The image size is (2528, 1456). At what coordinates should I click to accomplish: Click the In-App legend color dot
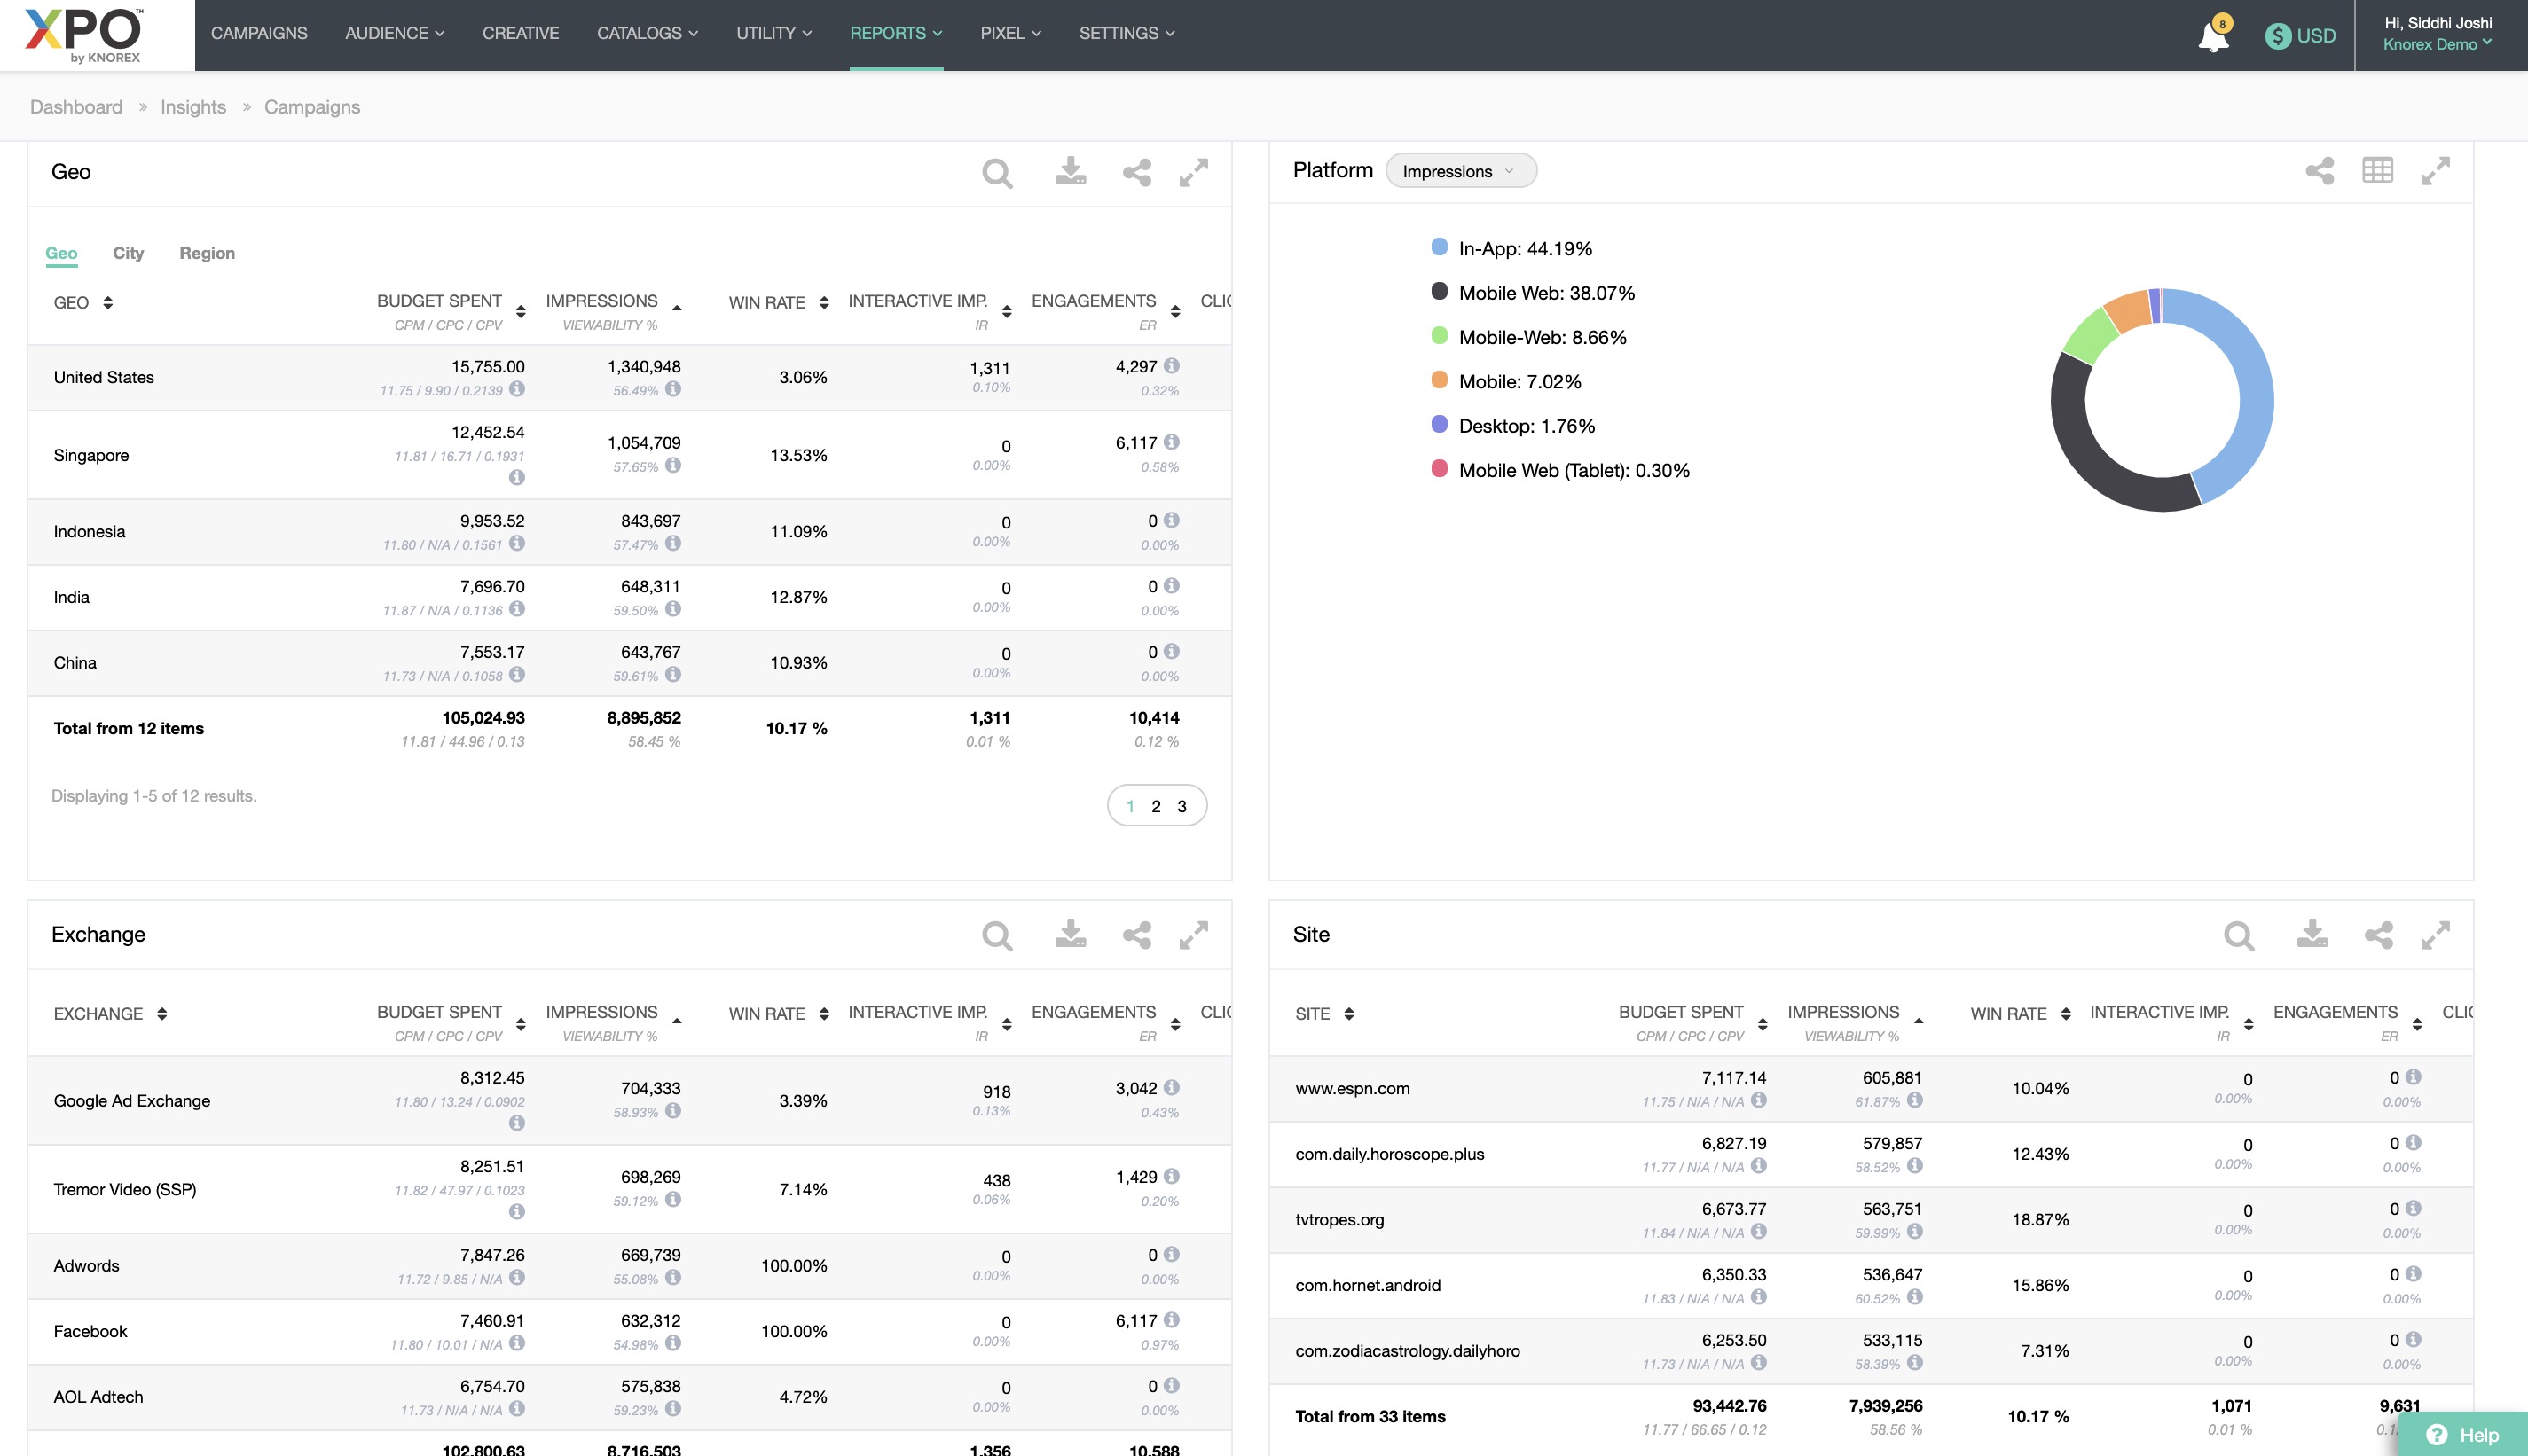coord(1439,247)
